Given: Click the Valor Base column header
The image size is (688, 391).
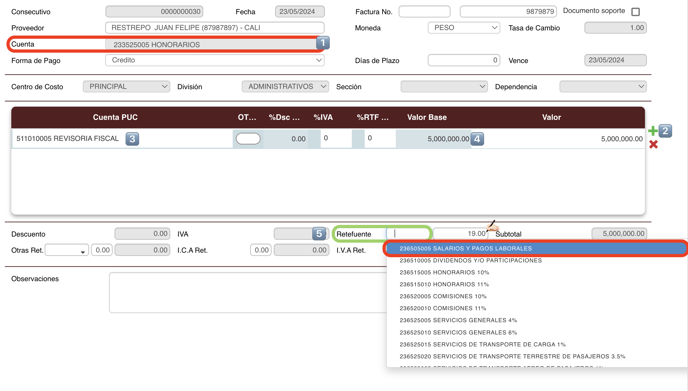Looking at the screenshot, I should click(427, 117).
